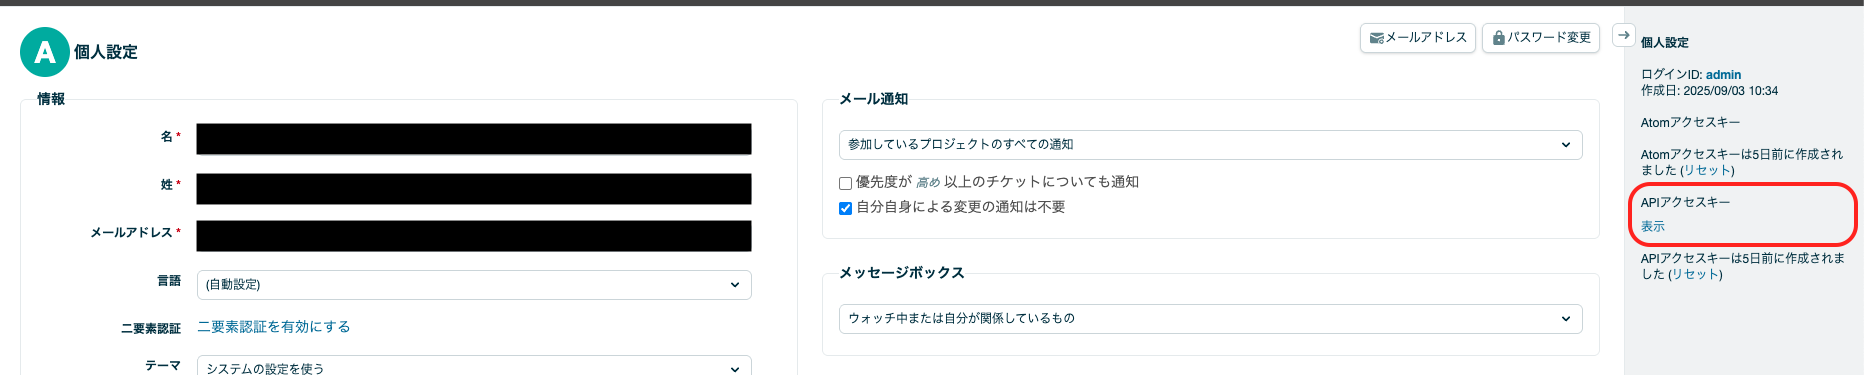This screenshot has width=1864, height=375.
Task: Open the メッセージボックス dropdown
Action: [x=1210, y=319]
